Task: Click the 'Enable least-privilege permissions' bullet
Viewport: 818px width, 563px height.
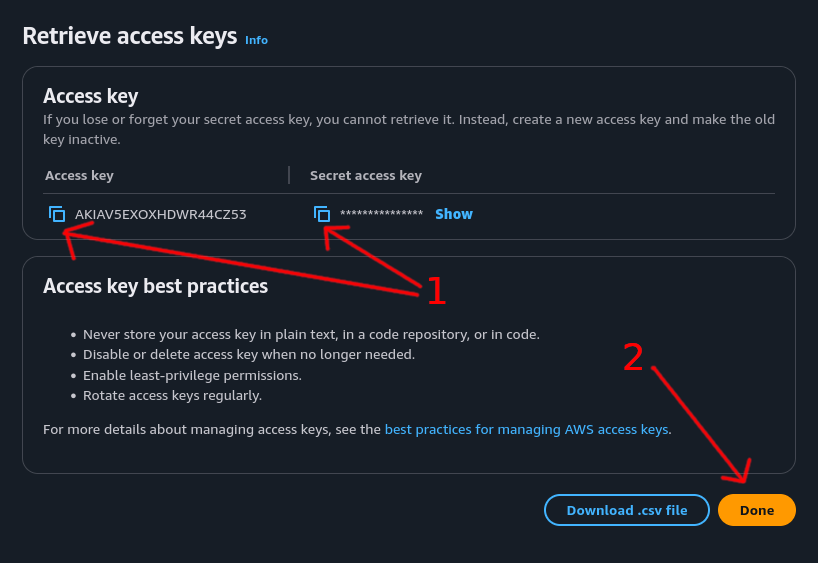Action: 192,375
